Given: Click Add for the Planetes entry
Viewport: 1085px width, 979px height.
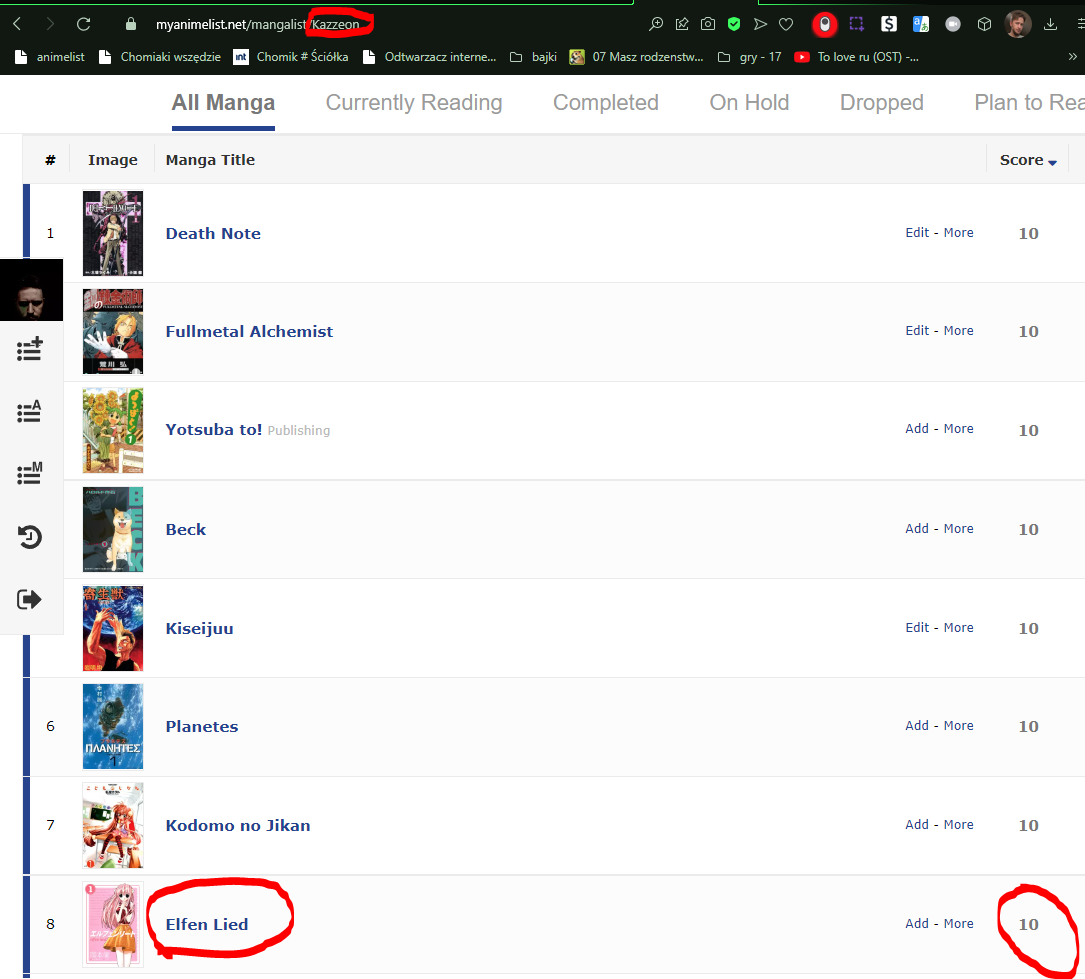Looking at the screenshot, I should 917,726.
